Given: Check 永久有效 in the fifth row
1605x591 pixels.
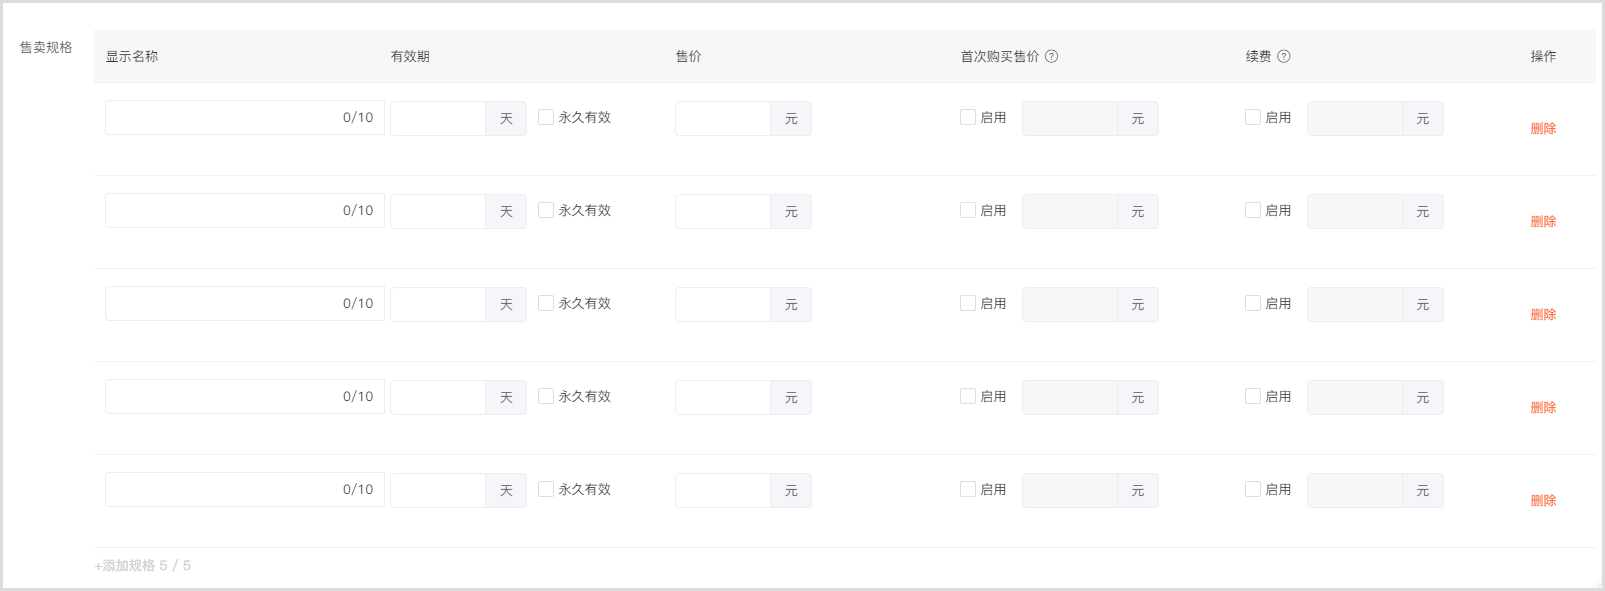Looking at the screenshot, I should [546, 489].
